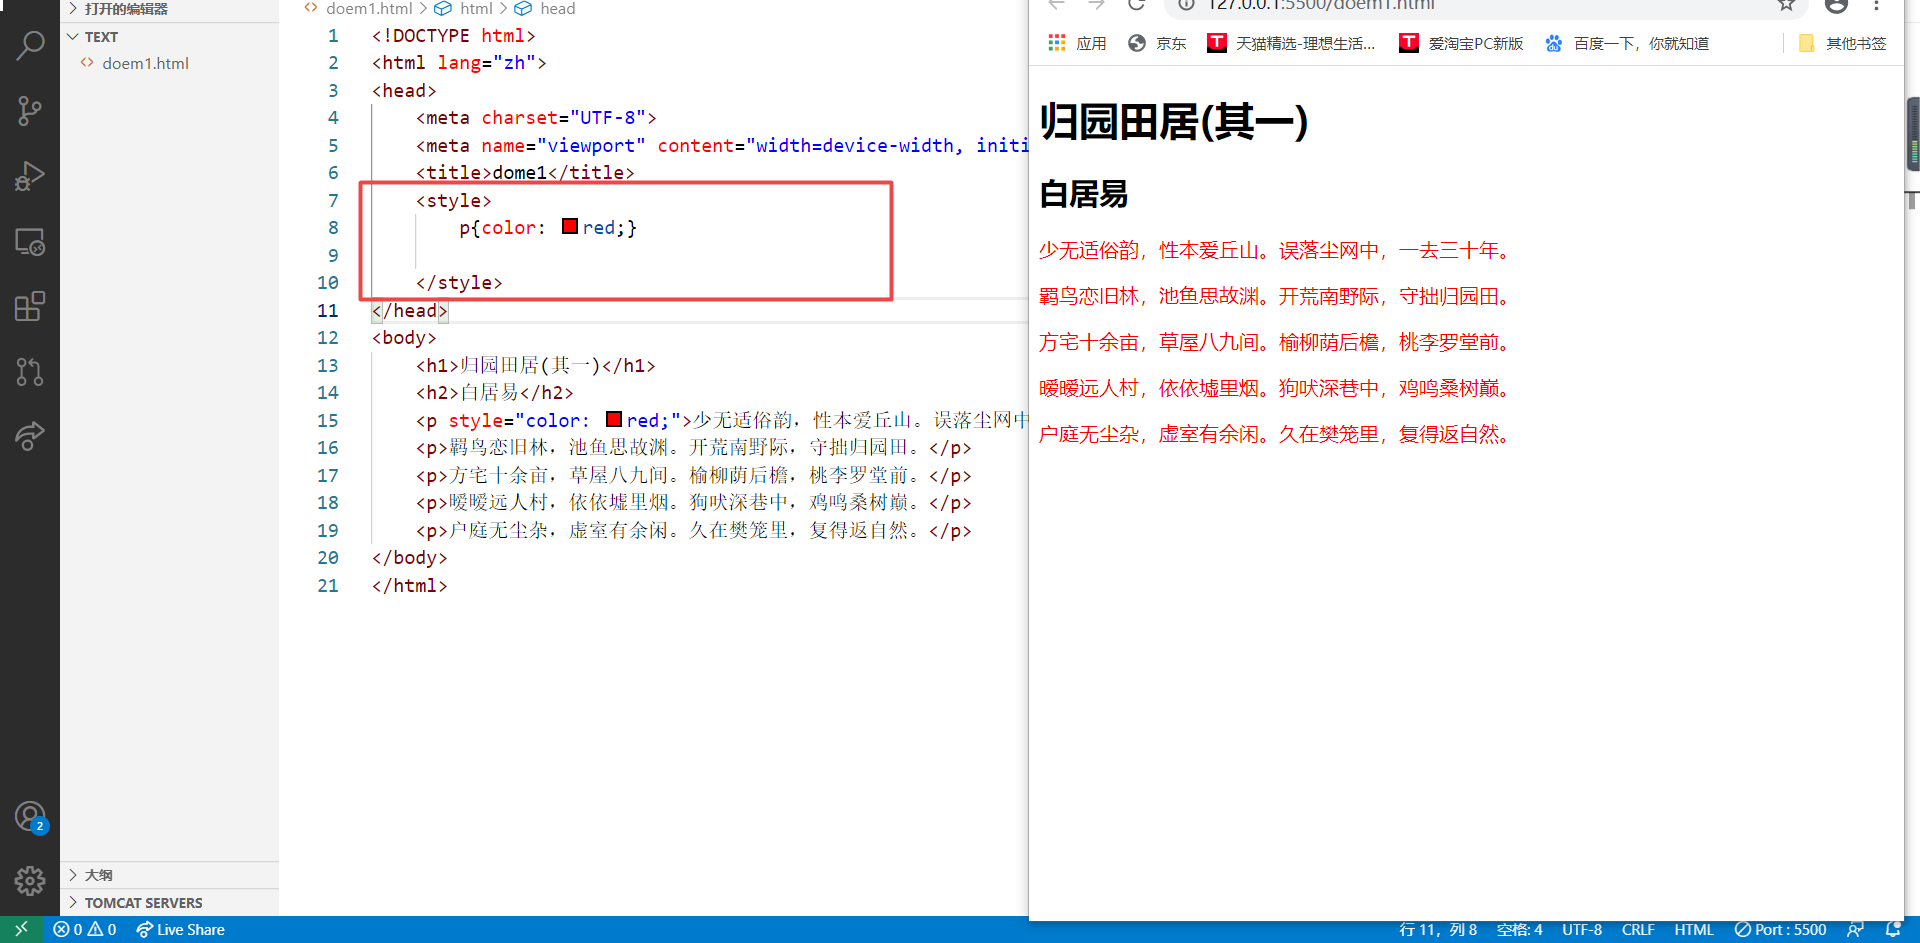1920x943 pixels.
Task: Toggle the Live Share session
Action: coord(180,929)
